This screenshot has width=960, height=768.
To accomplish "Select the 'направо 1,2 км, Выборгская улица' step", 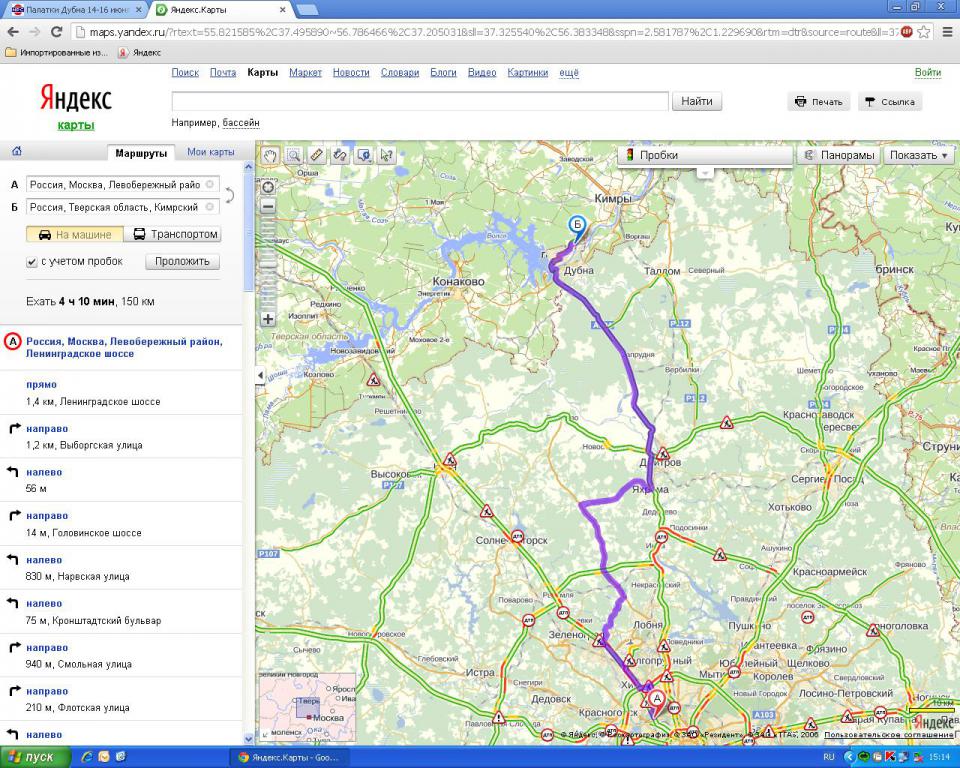I will coord(121,437).
